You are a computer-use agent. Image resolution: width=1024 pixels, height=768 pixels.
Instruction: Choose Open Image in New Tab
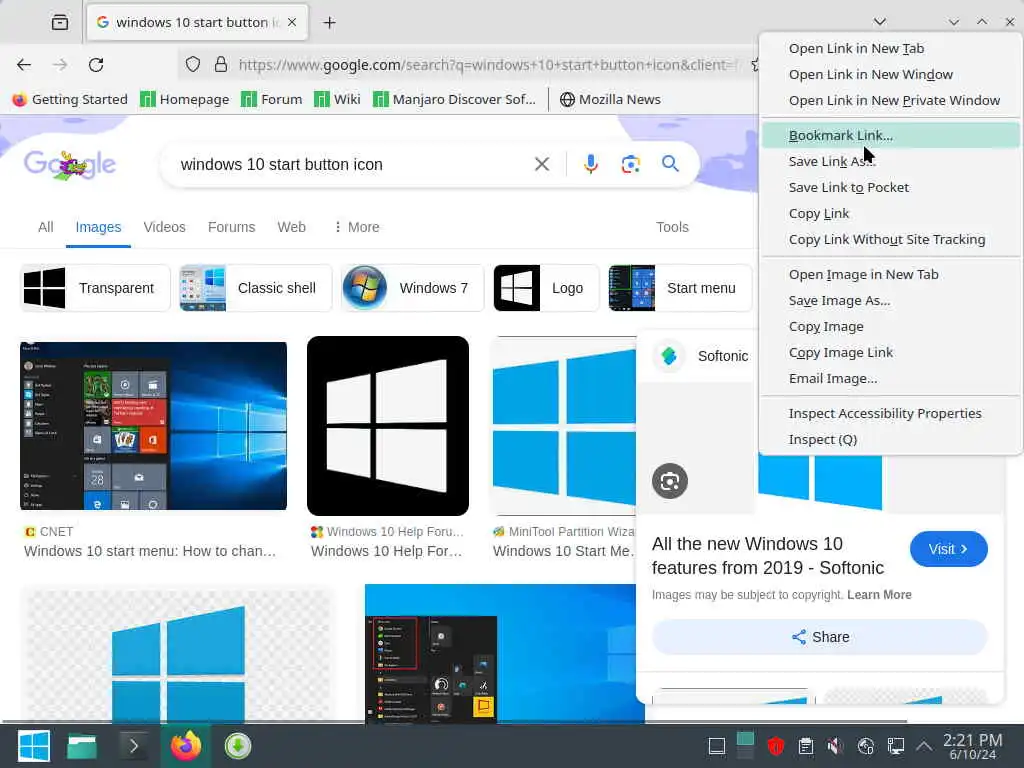click(890, 274)
